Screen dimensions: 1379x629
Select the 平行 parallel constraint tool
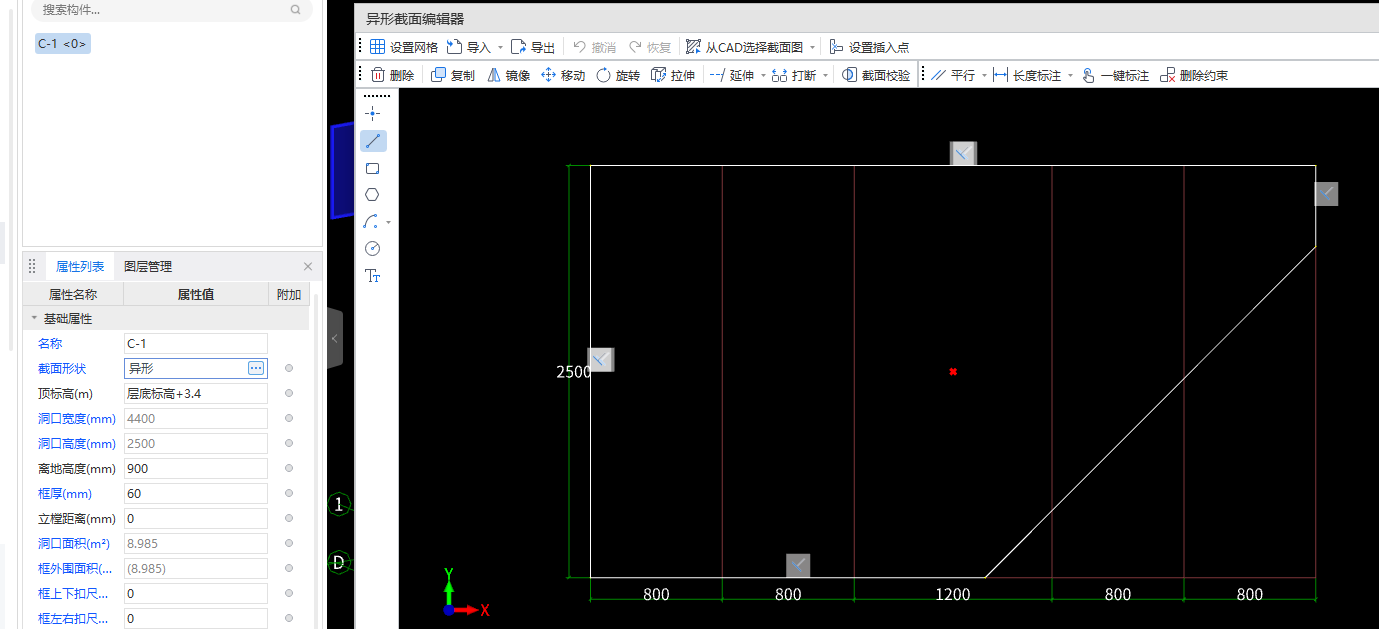(x=953, y=75)
